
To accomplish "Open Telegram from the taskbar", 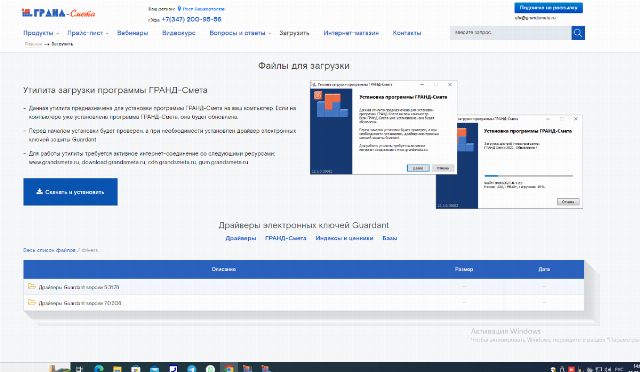I will [191, 368].
